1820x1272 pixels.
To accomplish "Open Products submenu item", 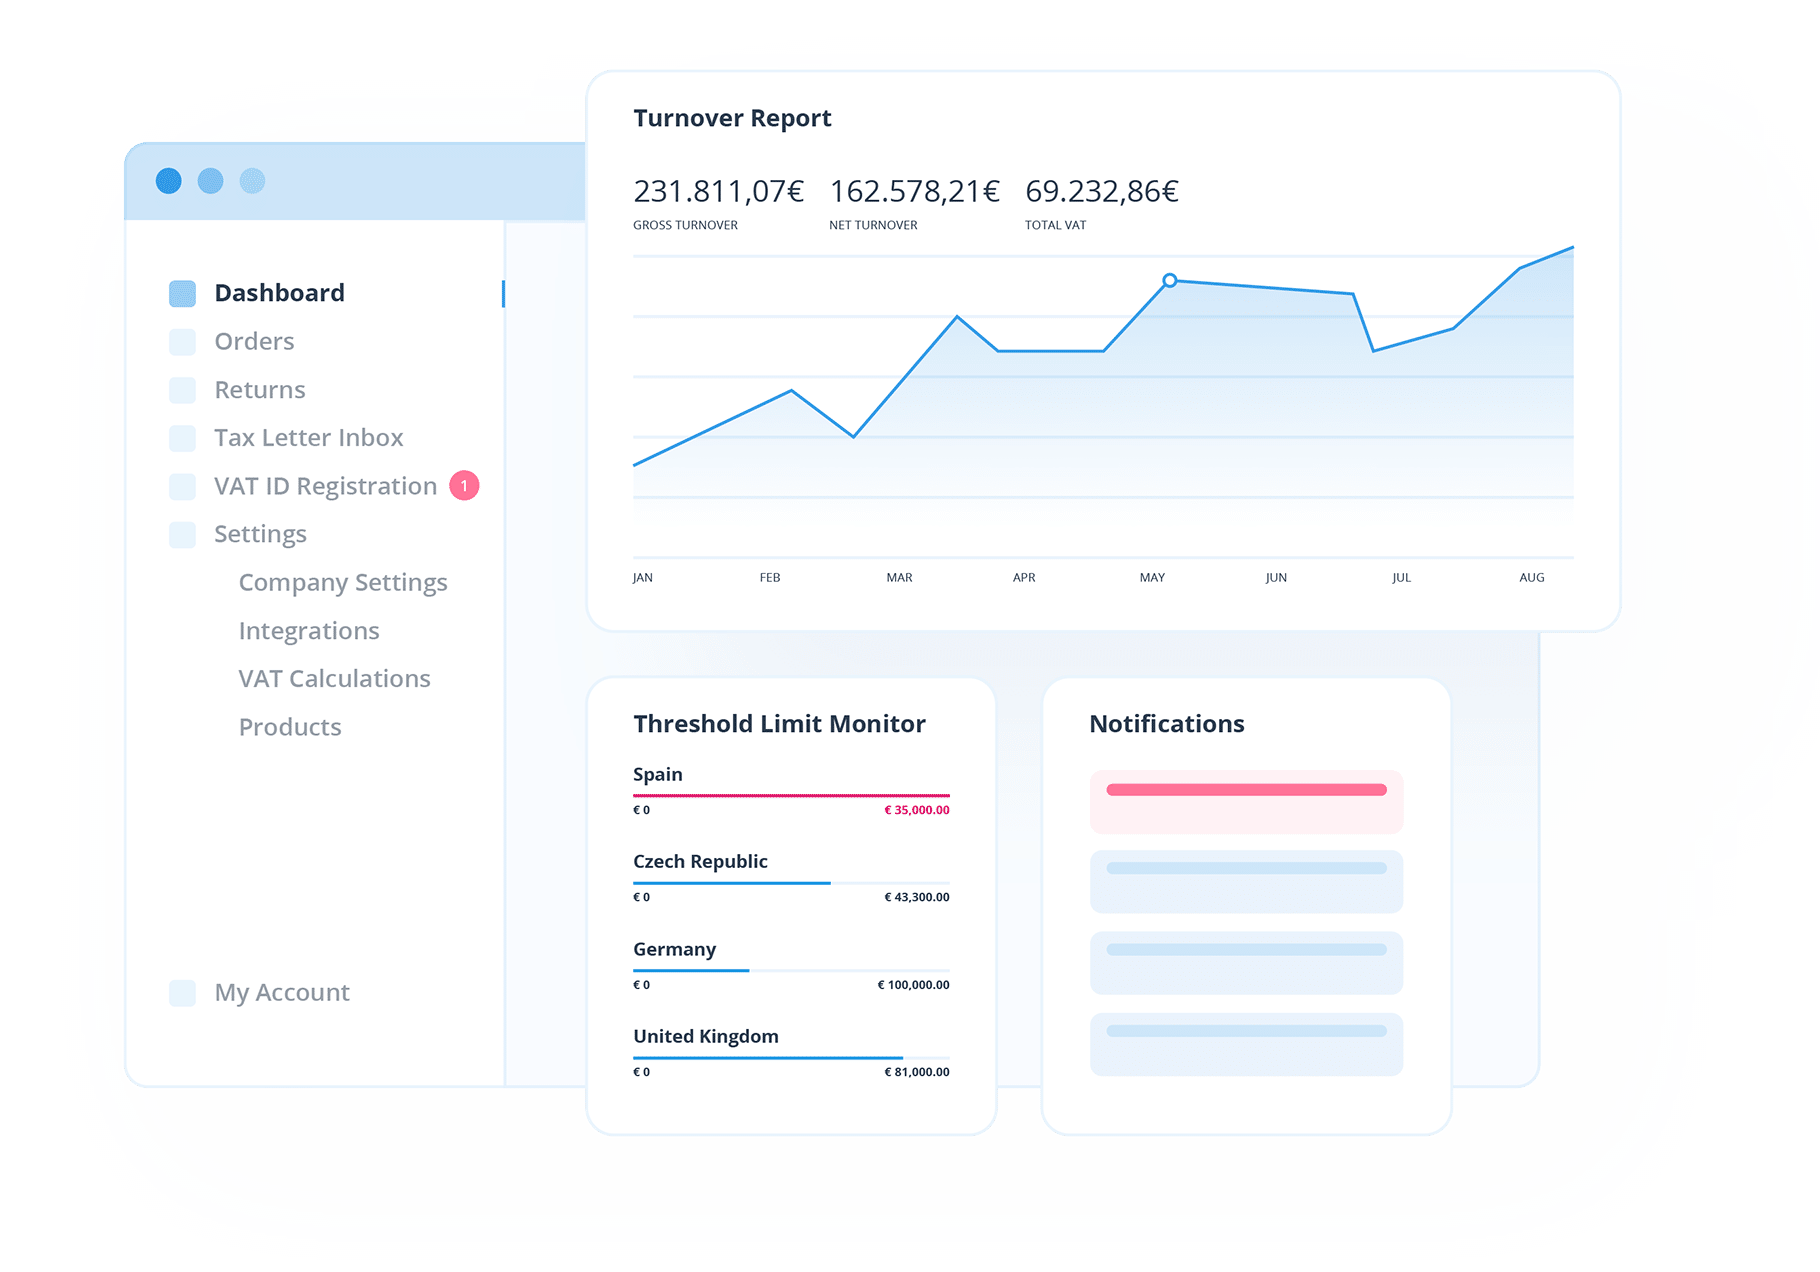I will point(290,727).
